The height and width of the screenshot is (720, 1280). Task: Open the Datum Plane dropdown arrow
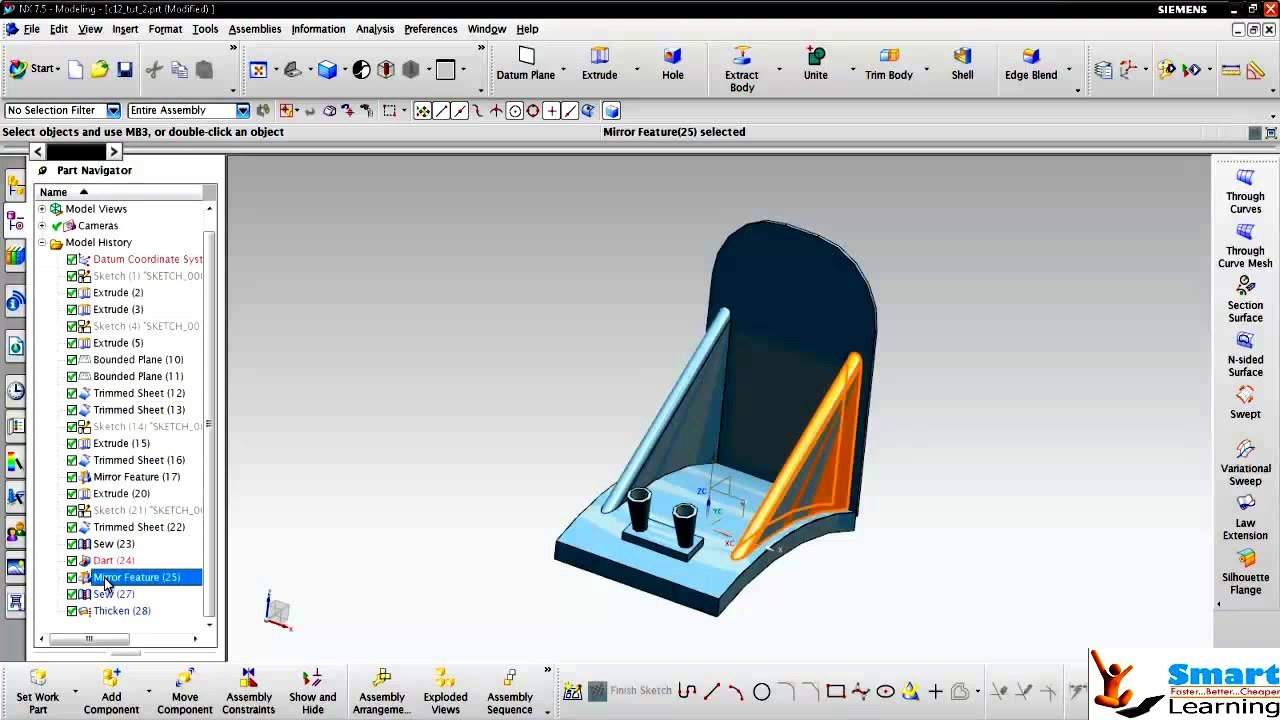(x=563, y=71)
